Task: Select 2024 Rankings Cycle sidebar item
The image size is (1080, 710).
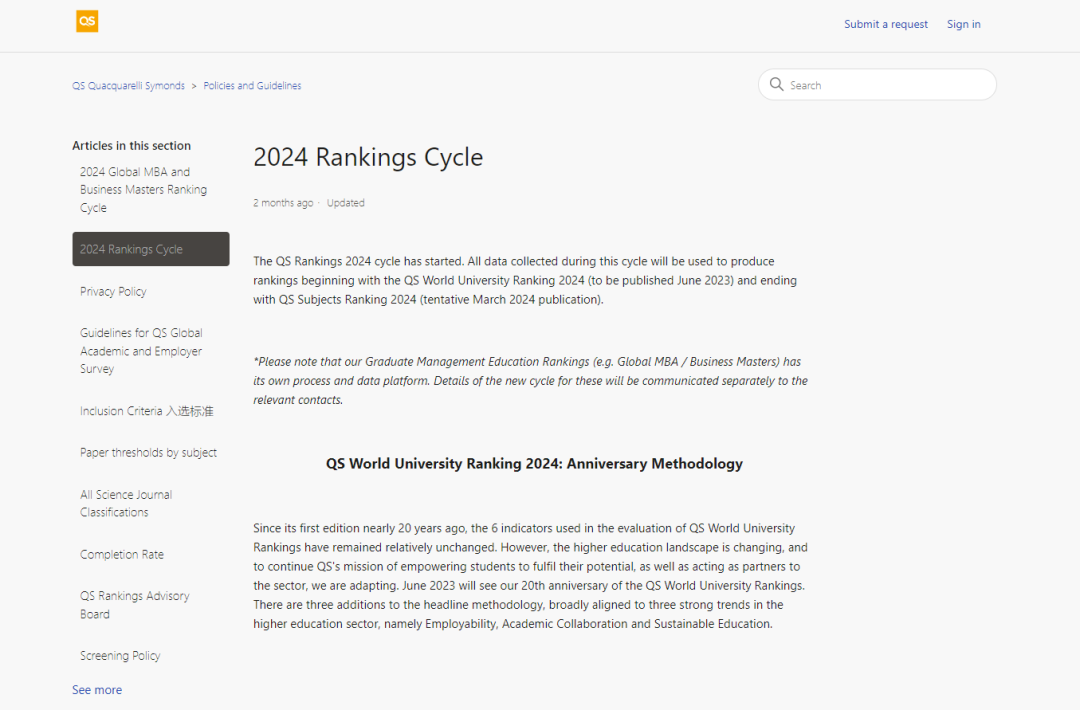Action: pos(151,249)
